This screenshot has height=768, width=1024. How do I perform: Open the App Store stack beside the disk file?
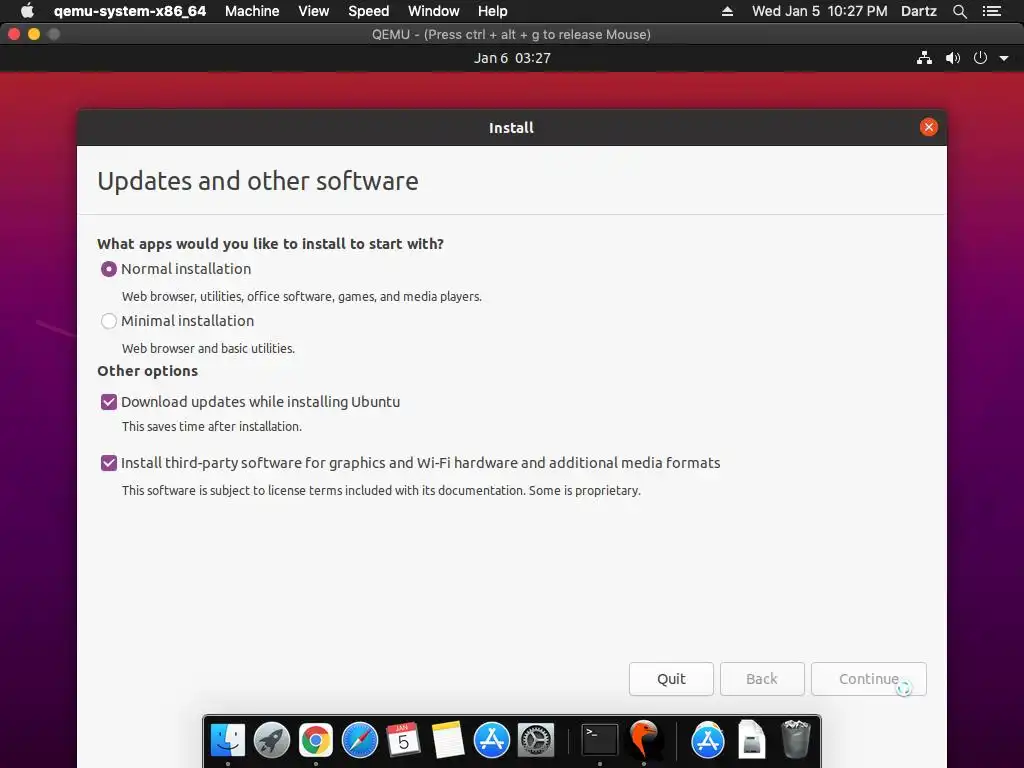(708, 741)
